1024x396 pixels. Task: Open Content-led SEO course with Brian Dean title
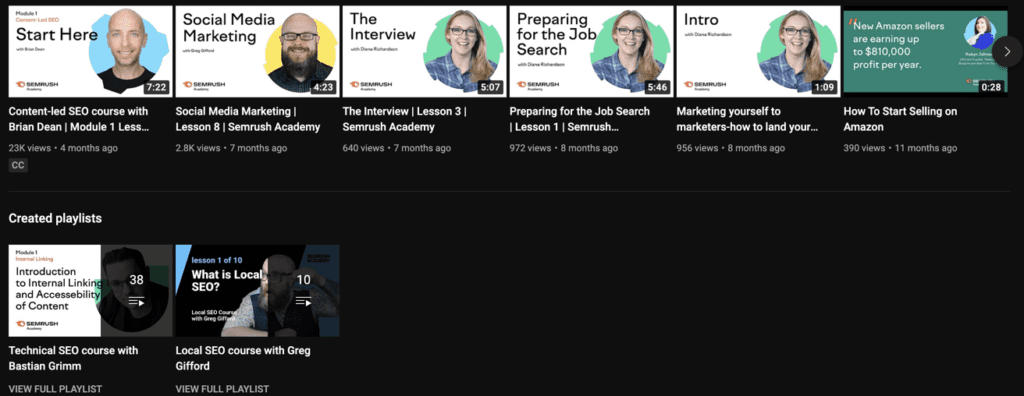[x=79, y=119]
